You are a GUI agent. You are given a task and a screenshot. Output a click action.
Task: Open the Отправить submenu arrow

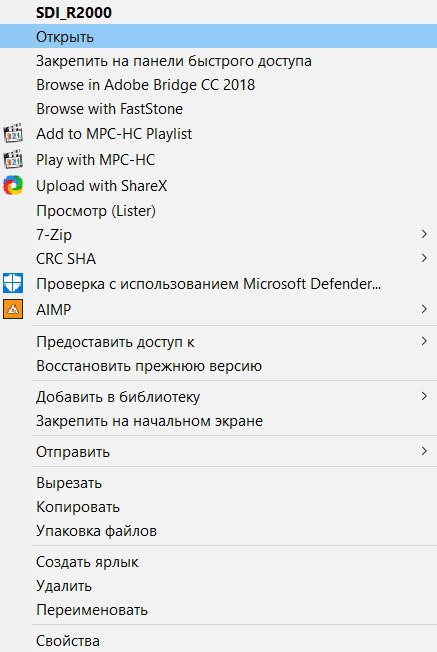point(424,451)
